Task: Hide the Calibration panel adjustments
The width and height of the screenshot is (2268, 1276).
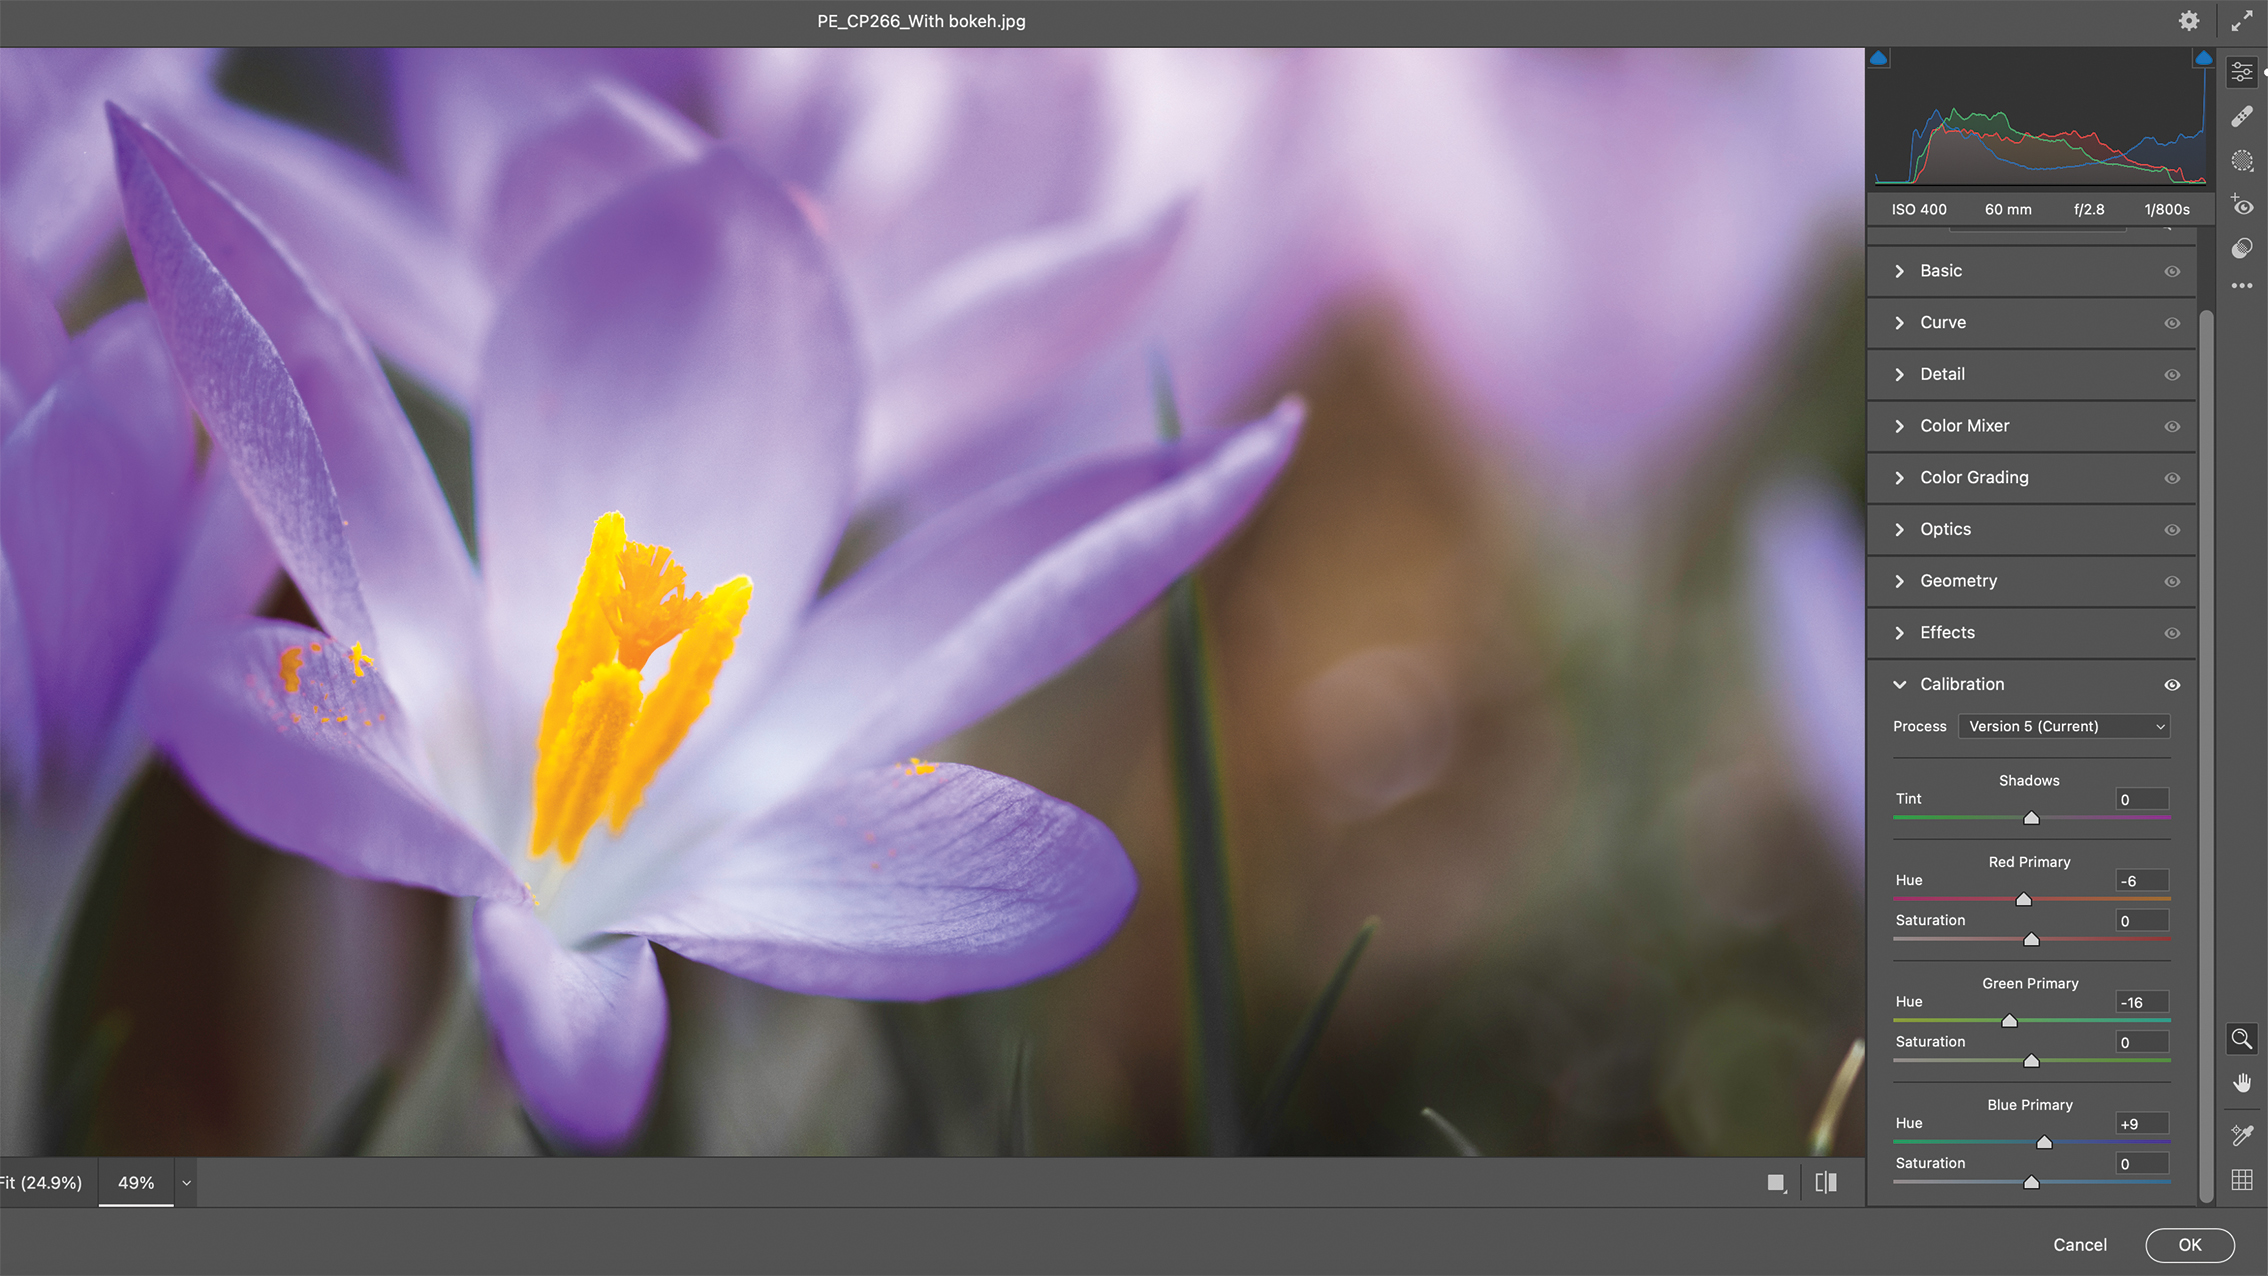Action: pos(2172,685)
